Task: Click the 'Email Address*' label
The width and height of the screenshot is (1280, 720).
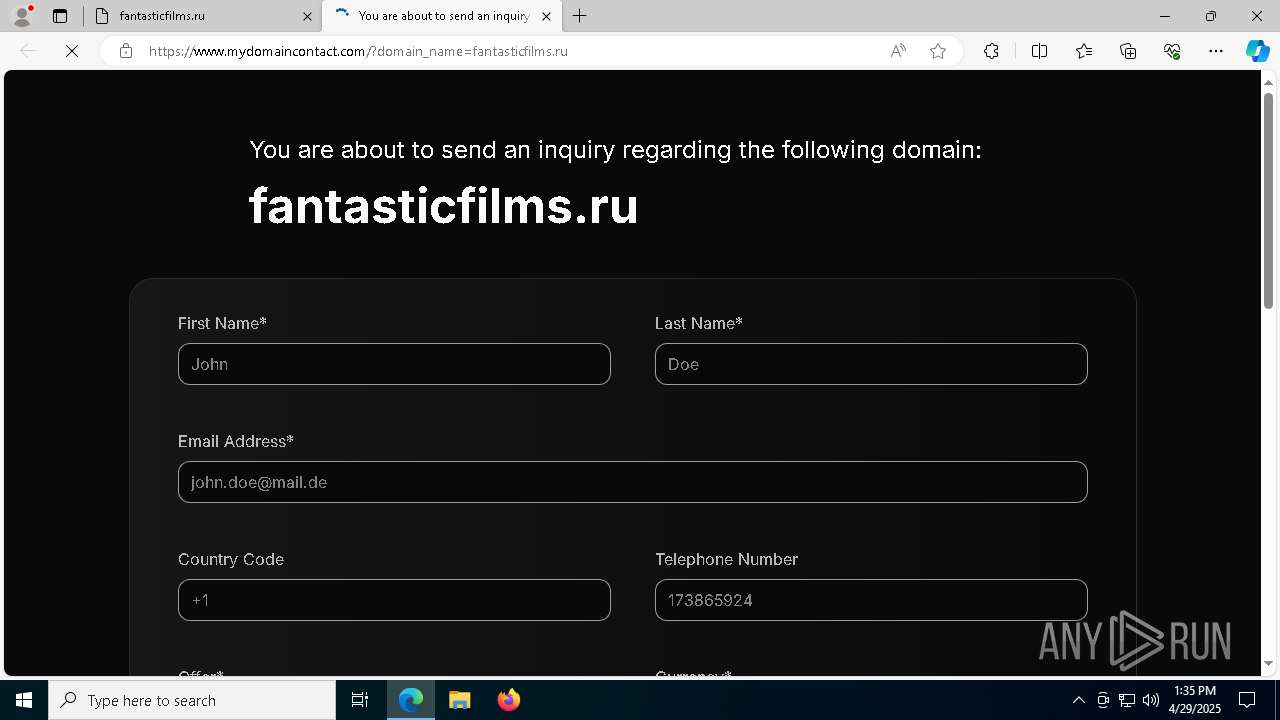Action: [236, 441]
